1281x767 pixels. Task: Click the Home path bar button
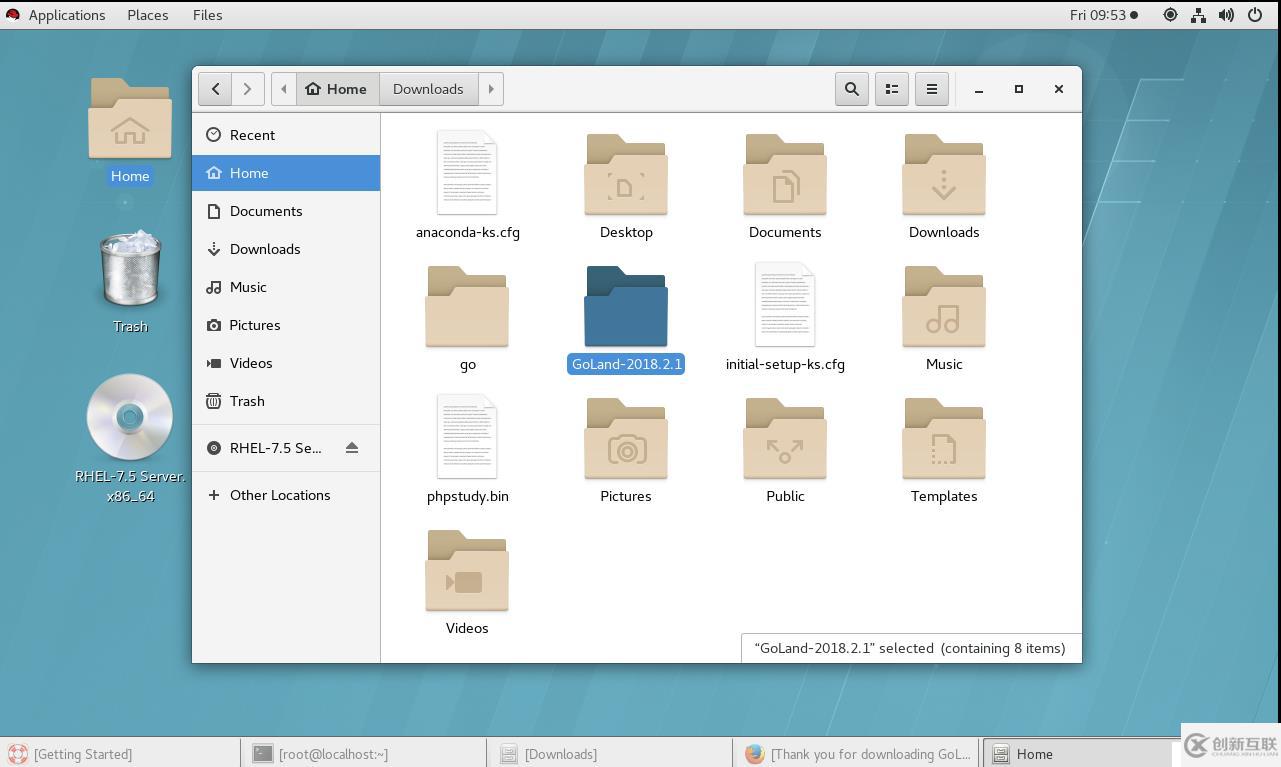[337, 89]
